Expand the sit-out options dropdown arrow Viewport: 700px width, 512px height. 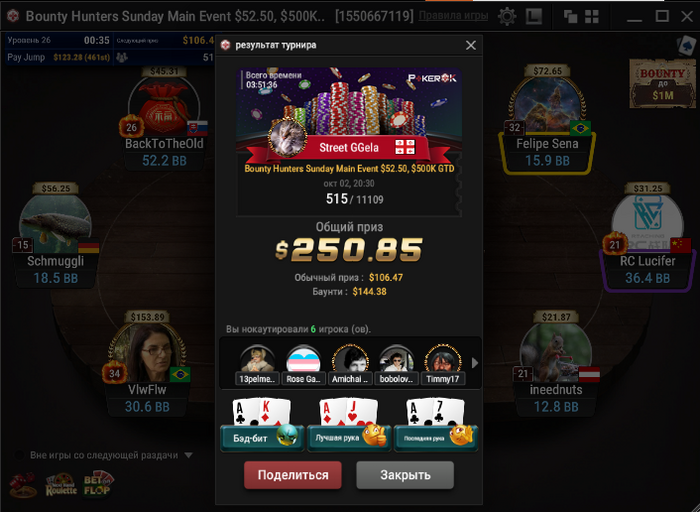(x=188, y=455)
